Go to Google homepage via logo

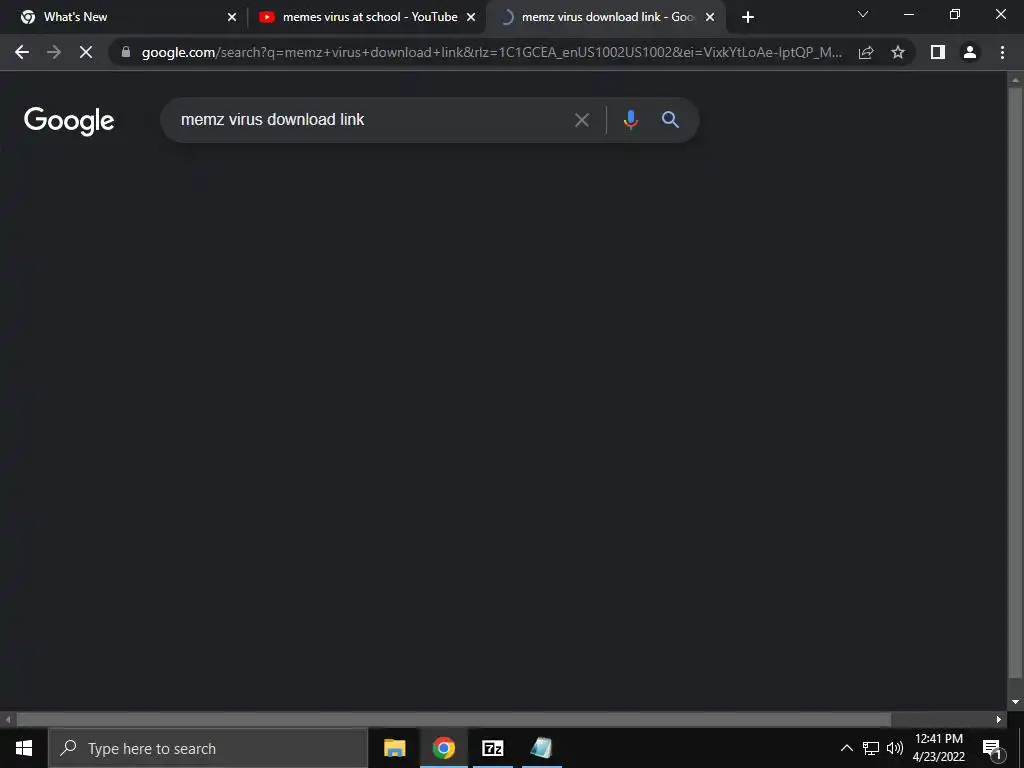(69, 121)
